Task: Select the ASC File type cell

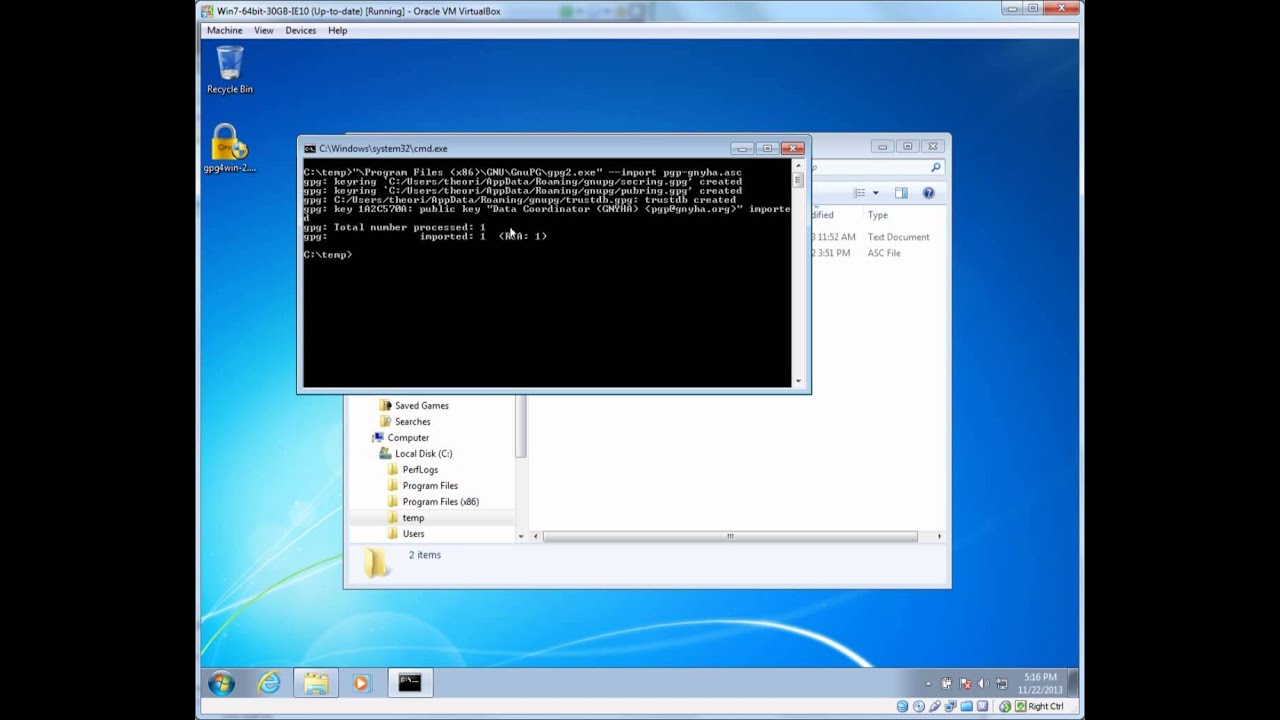Action: click(884, 253)
